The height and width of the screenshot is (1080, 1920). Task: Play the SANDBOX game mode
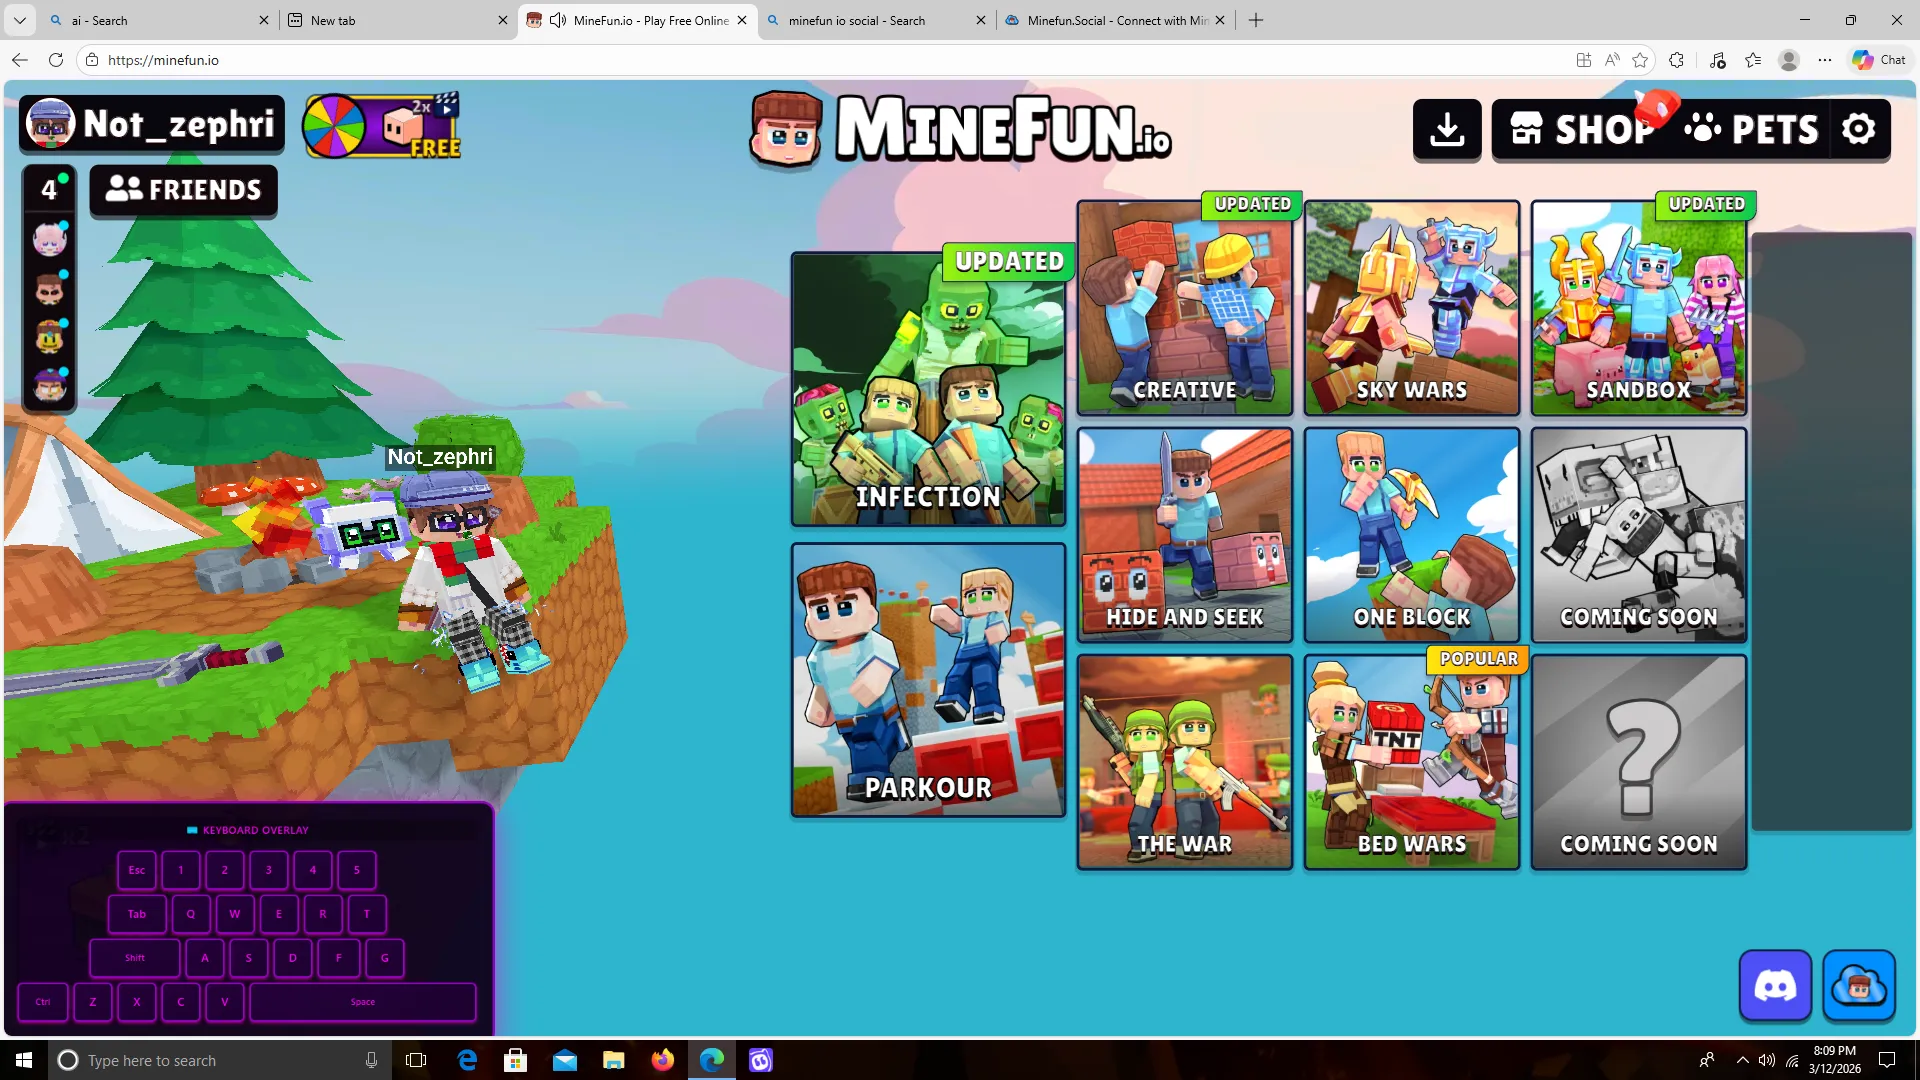pyautogui.click(x=1639, y=308)
